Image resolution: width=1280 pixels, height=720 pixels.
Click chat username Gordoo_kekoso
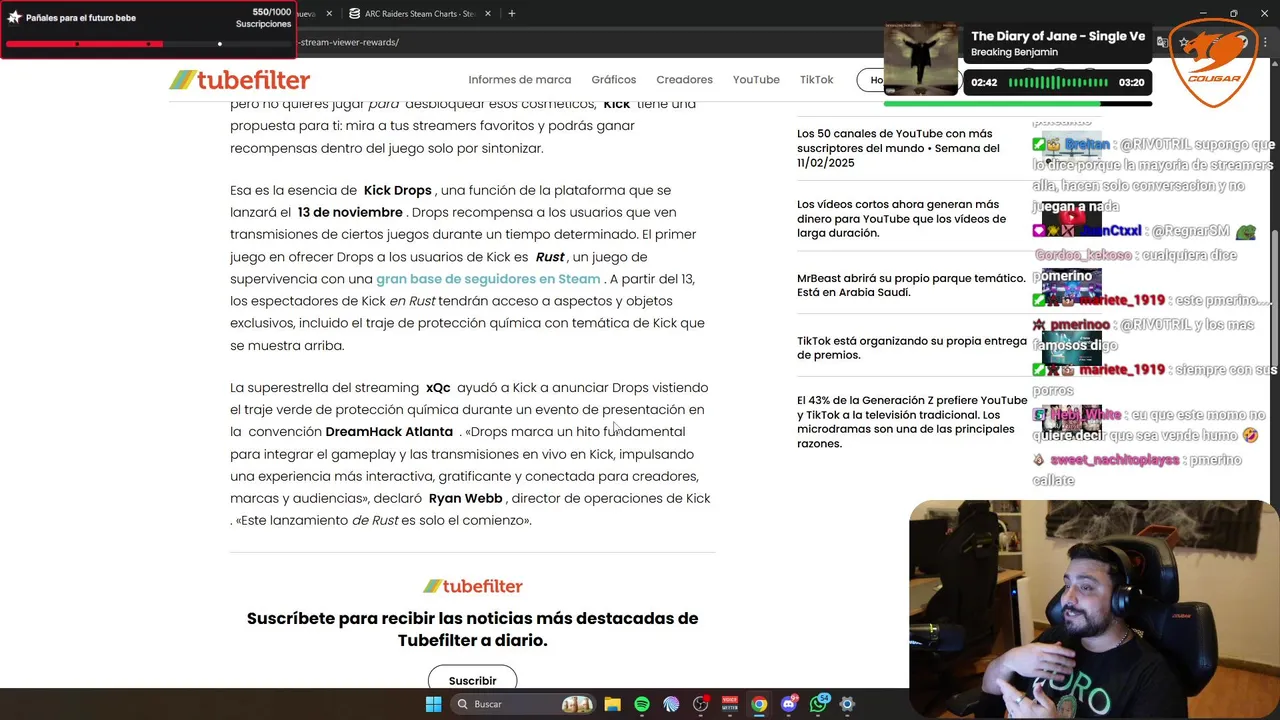pos(1085,255)
